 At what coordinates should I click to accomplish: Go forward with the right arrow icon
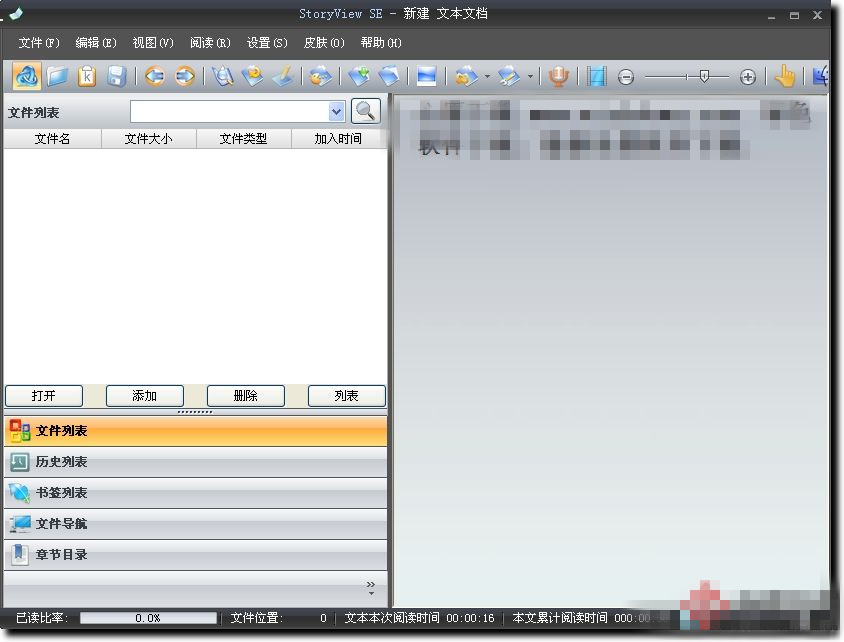coord(185,76)
